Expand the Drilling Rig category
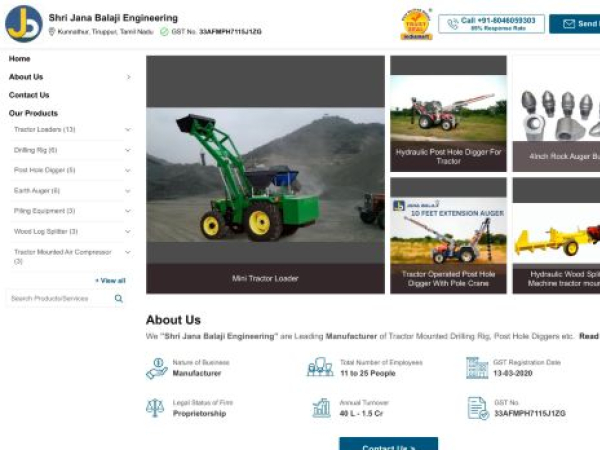This screenshot has width=600, height=450. [x=127, y=150]
